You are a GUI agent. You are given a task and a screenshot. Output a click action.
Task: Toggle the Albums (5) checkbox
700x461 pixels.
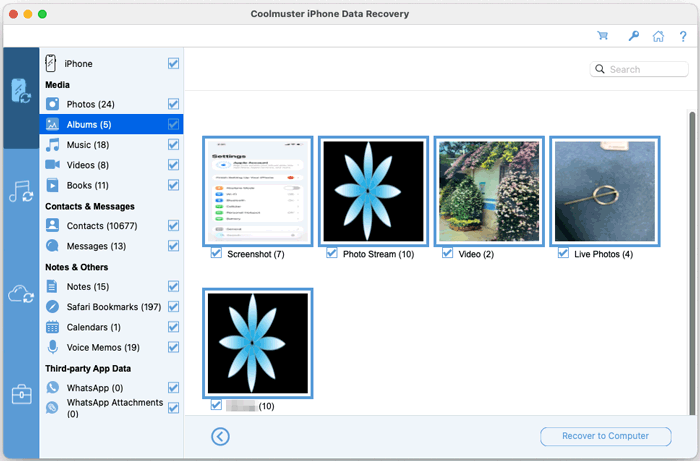pos(174,124)
